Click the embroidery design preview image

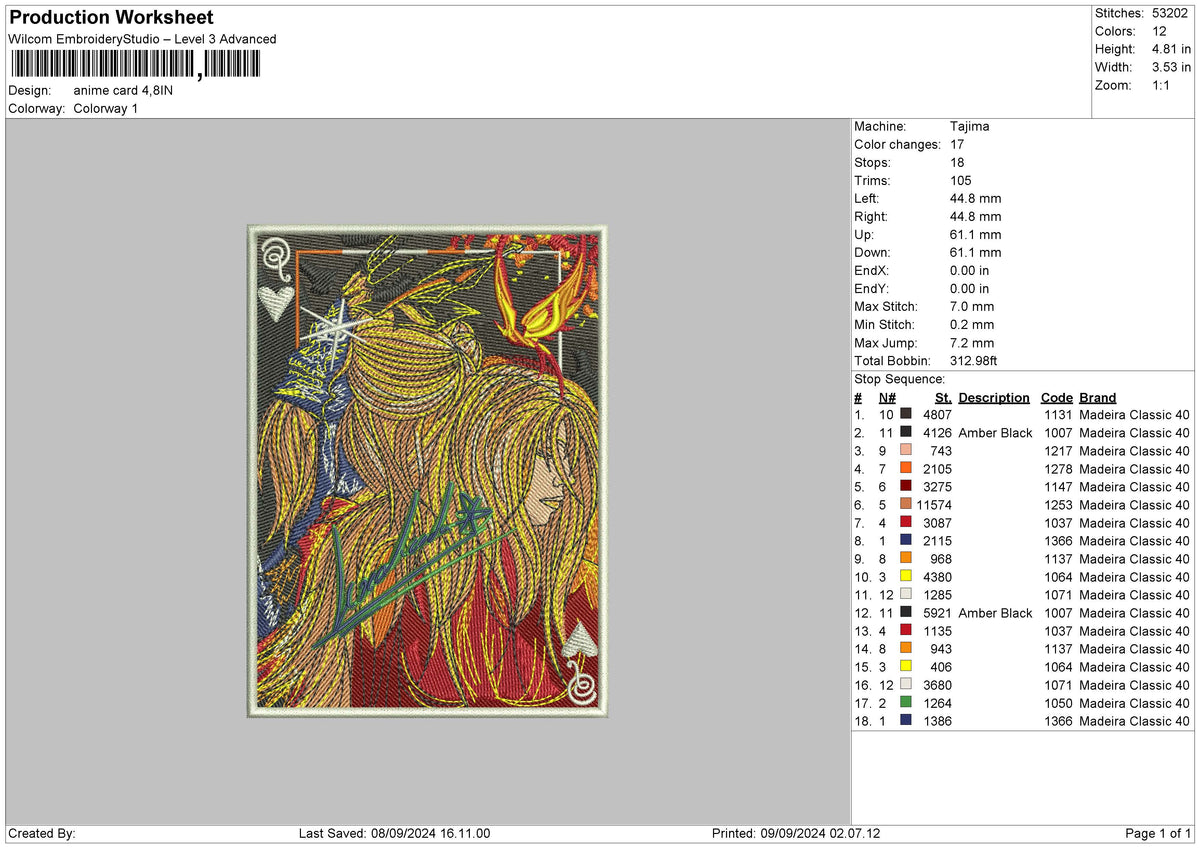[428, 471]
